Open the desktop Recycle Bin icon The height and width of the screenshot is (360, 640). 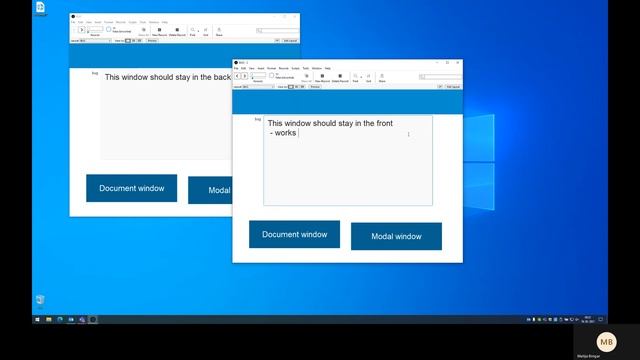[x=40, y=301]
